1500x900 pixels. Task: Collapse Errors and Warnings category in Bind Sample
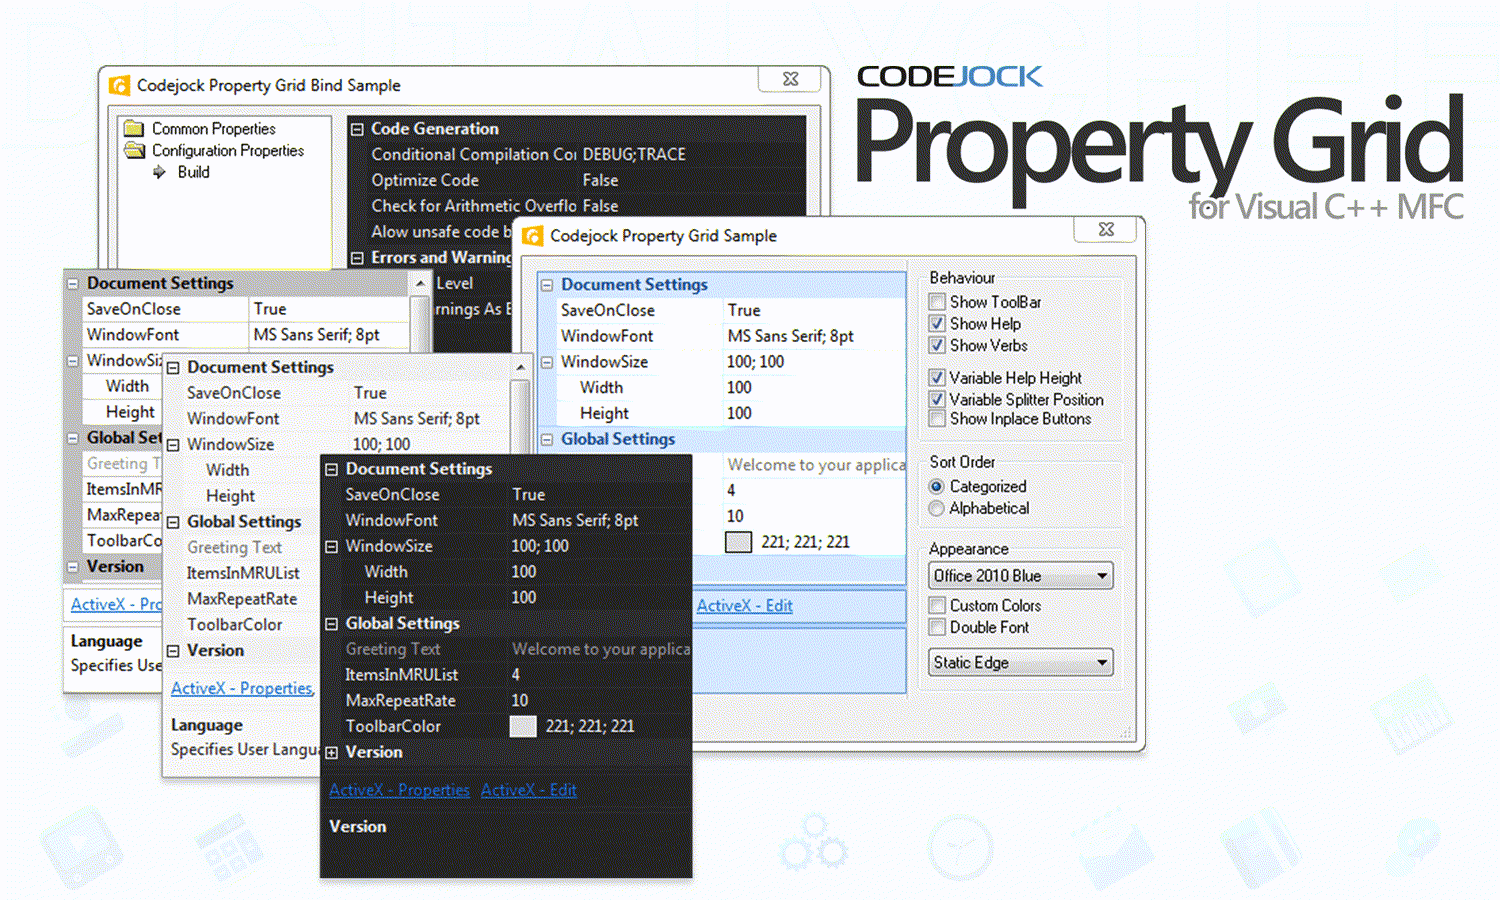(357, 258)
